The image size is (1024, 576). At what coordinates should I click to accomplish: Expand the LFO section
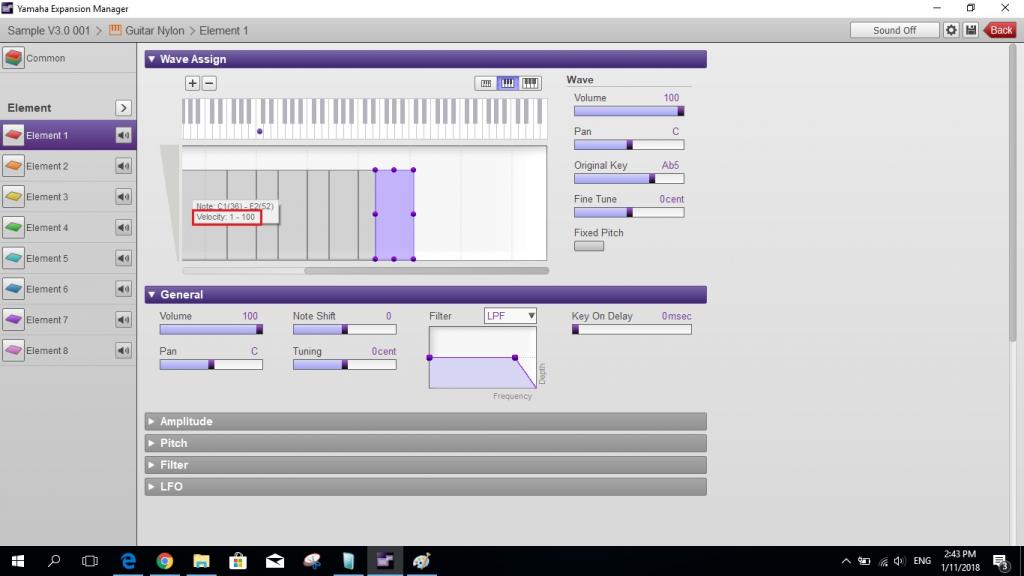tap(426, 487)
